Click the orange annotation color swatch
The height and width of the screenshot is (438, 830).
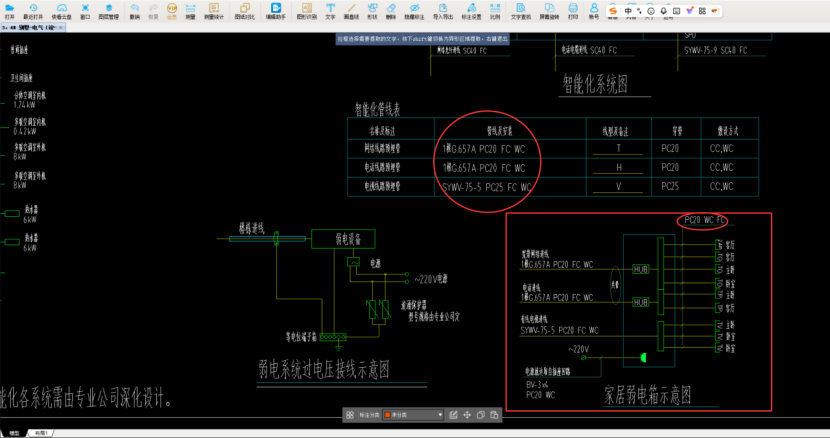pos(387,414)
